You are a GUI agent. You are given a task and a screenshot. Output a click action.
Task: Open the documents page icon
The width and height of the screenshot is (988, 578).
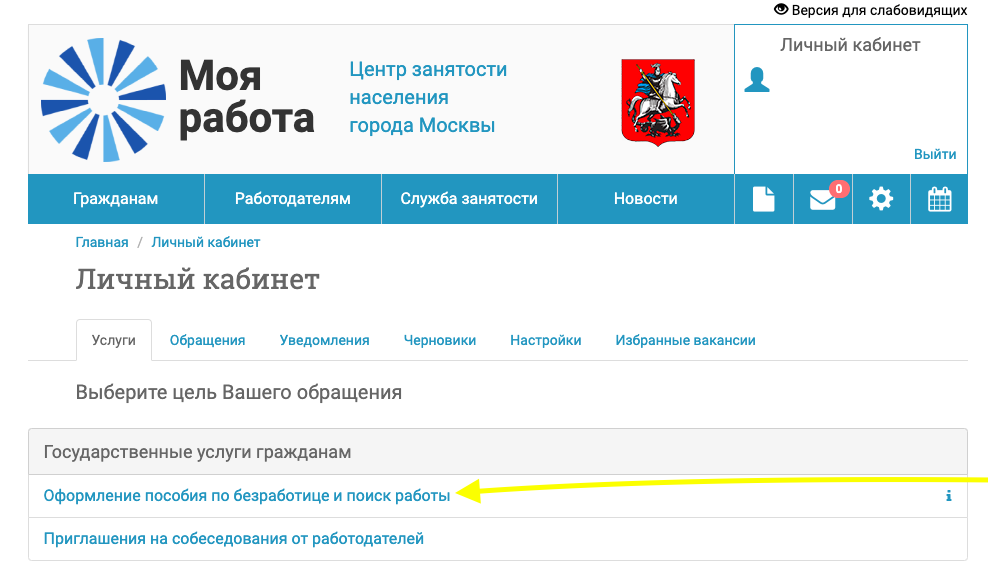764,199
